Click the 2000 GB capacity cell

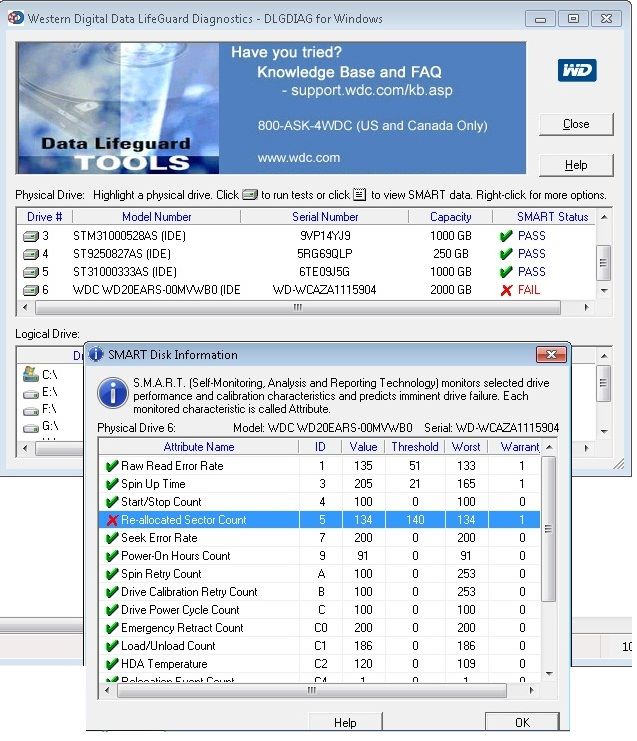click(450, 290)
